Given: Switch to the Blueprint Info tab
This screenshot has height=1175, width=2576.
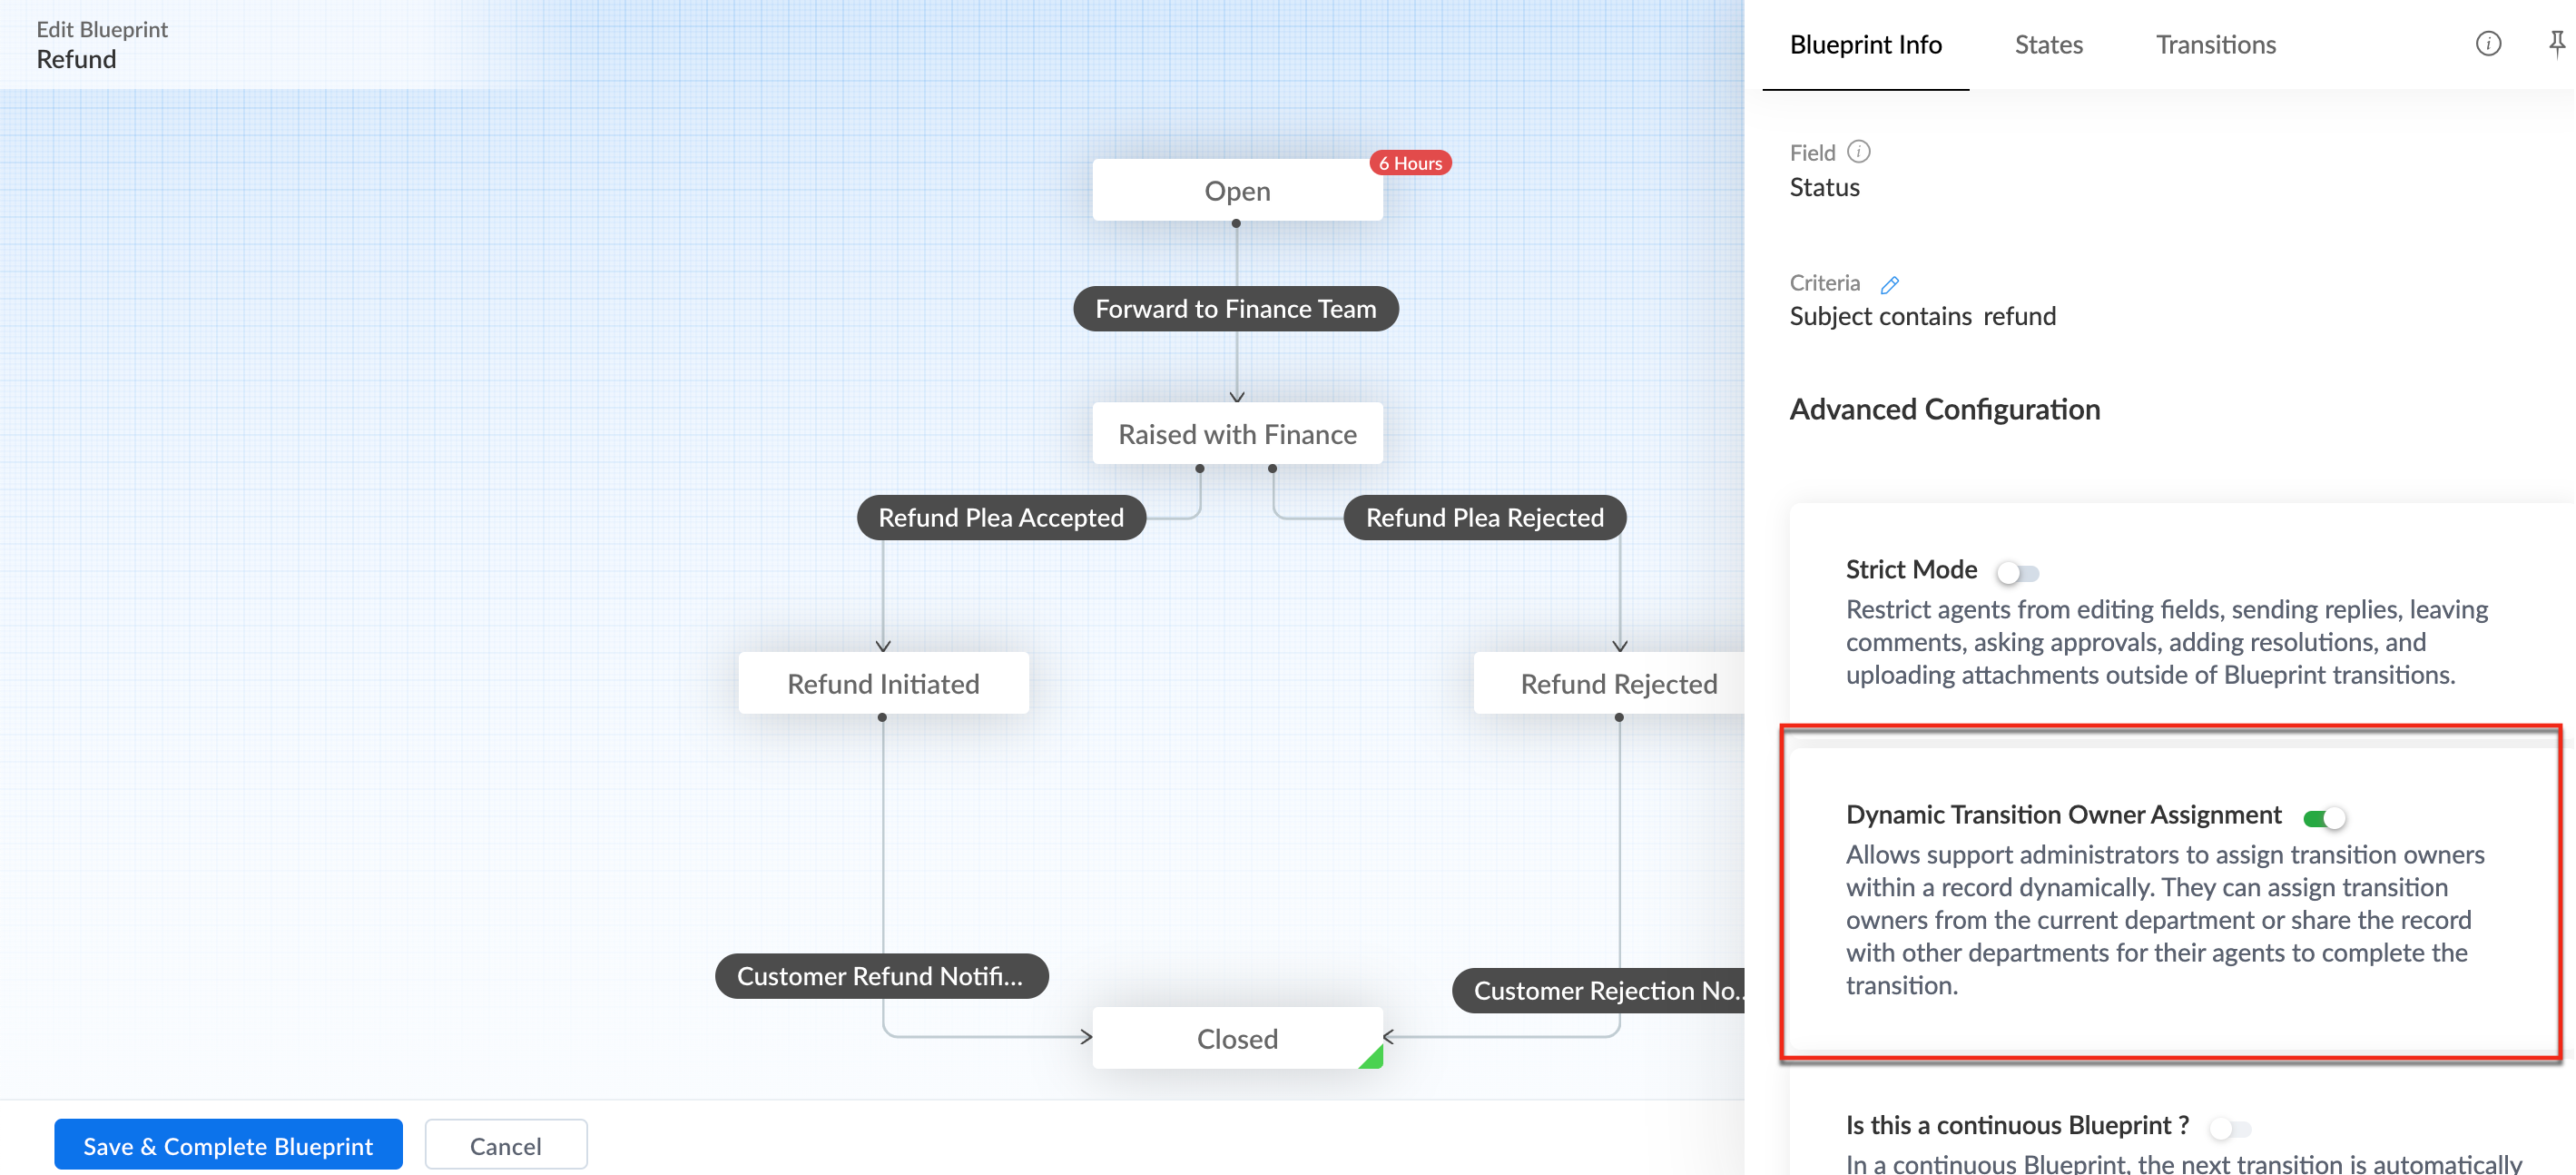Looking at the screenshot, I should click(1865, 45).
